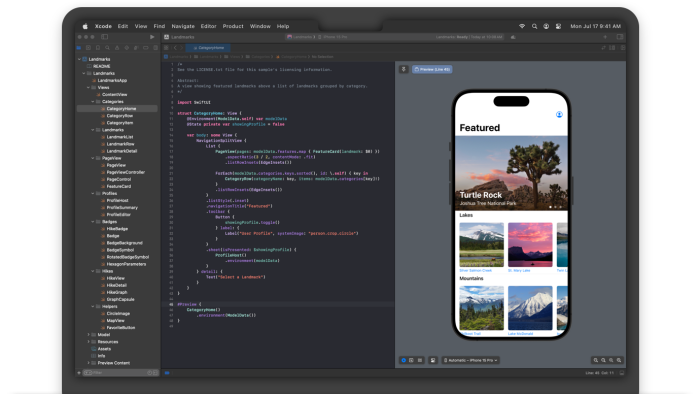Open macOS Control Center icon
This screenshot has height=394, width=700.
pyautogui.click(x=558, y=26)
